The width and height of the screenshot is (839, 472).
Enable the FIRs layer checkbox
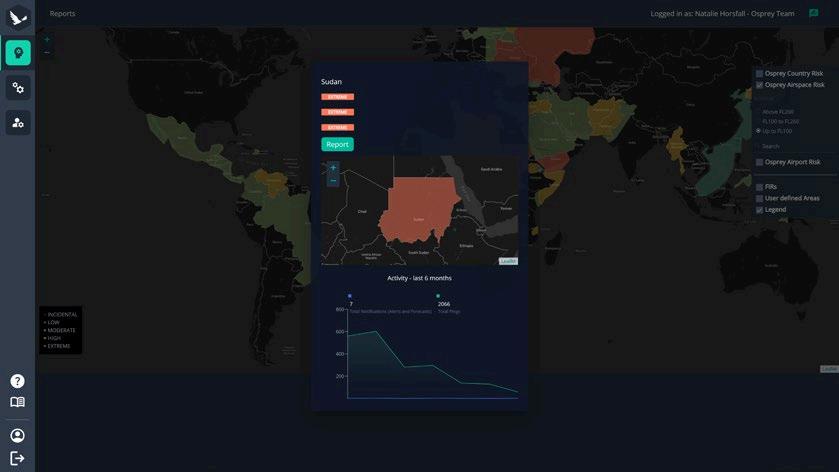[759, 187]
